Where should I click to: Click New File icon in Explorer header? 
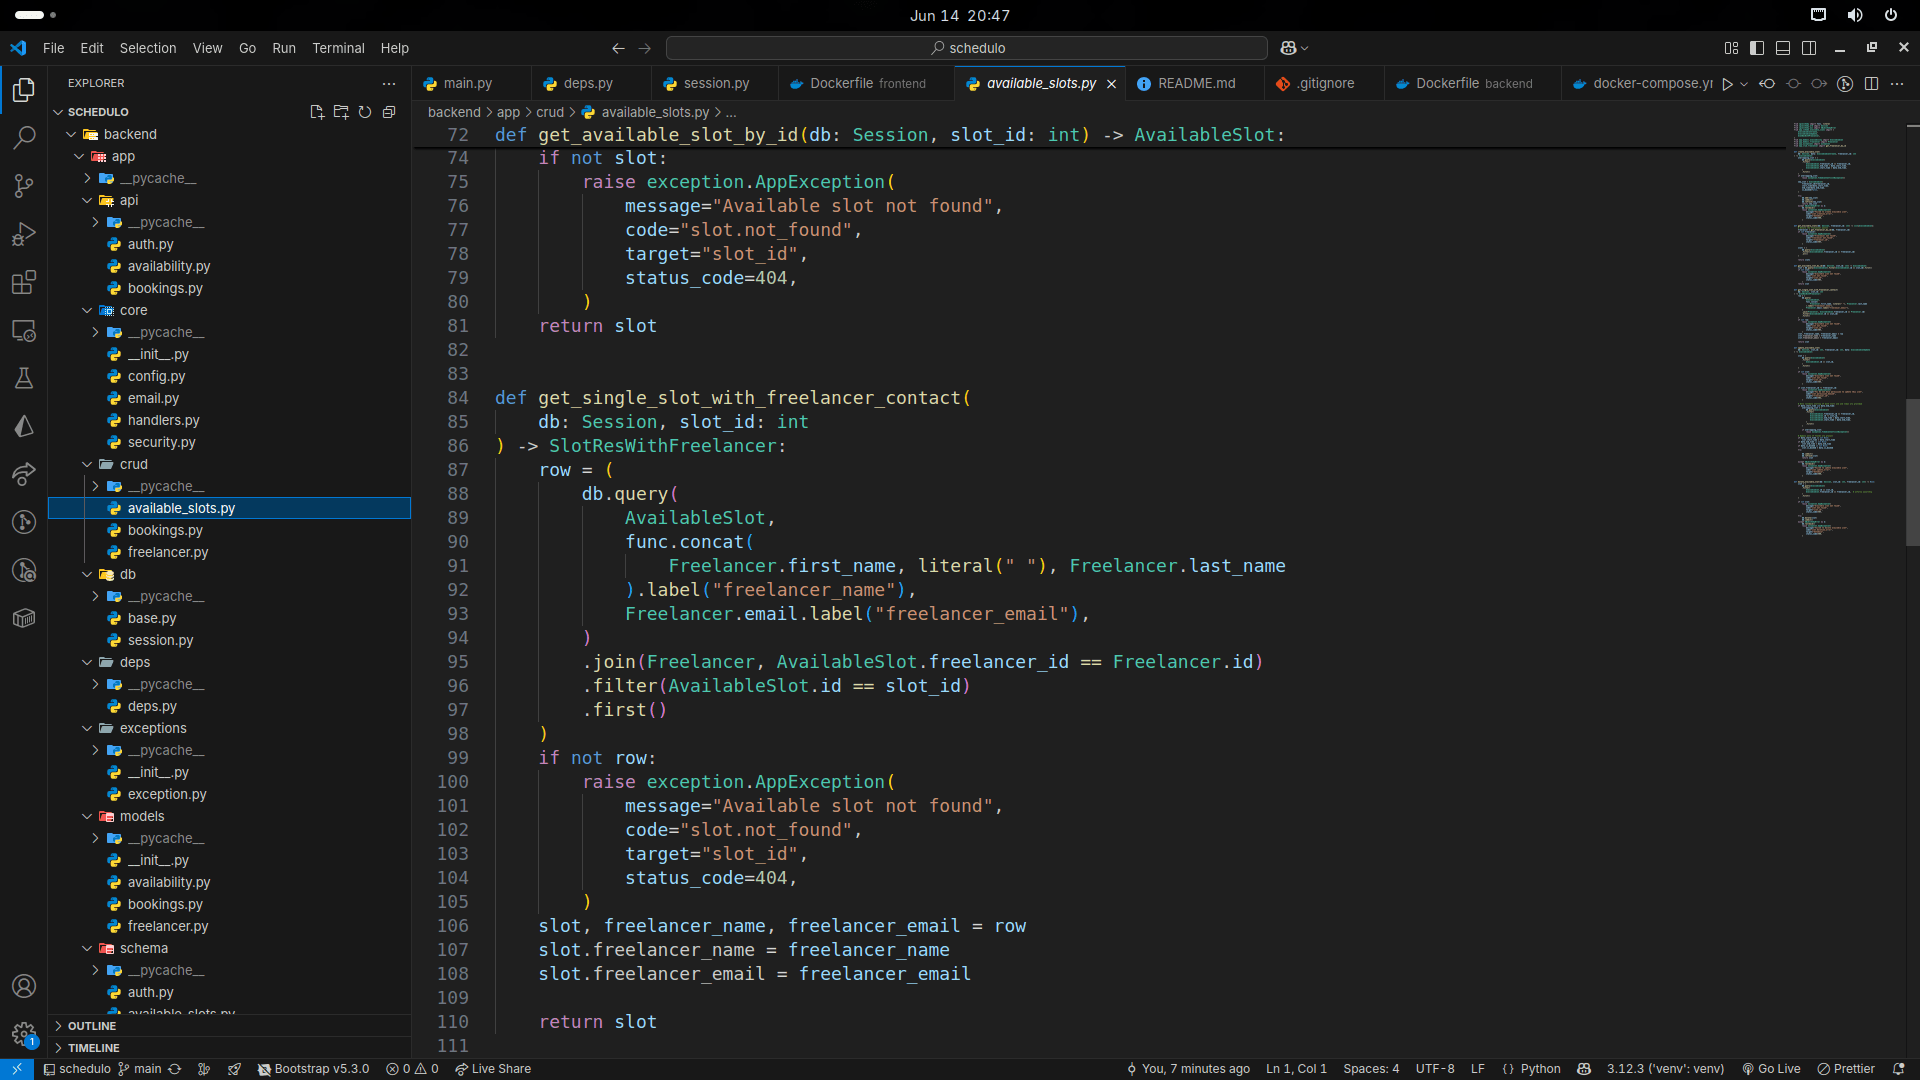click(x=317, y=112)
